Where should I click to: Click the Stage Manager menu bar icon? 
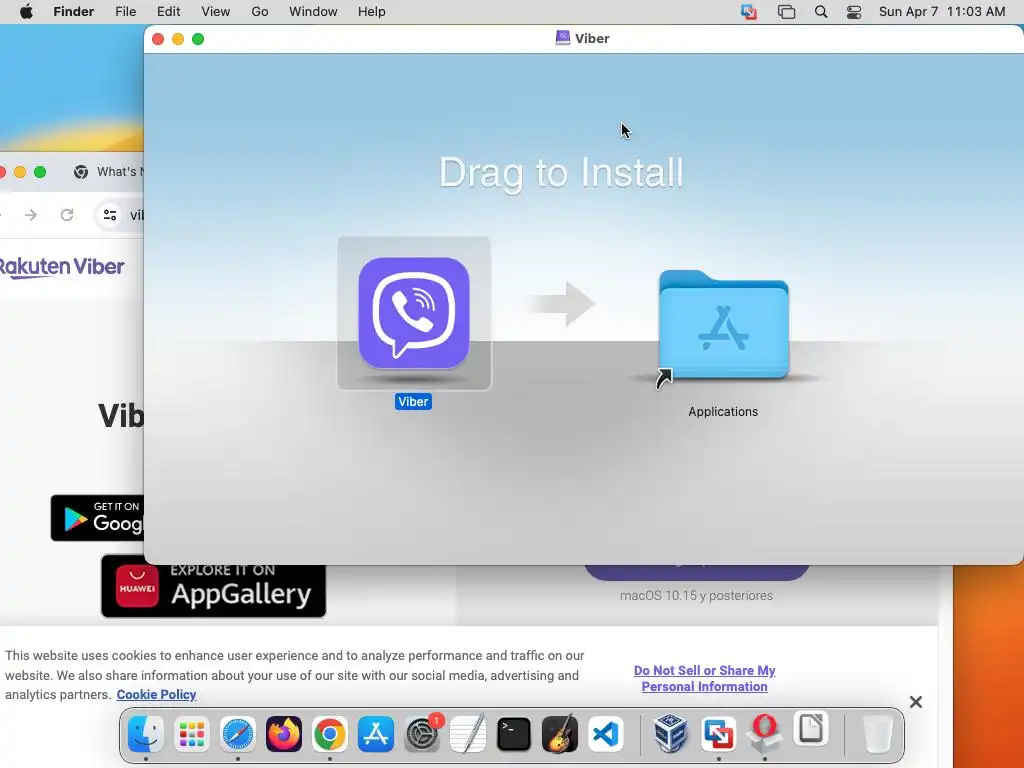tap(786, 12)
